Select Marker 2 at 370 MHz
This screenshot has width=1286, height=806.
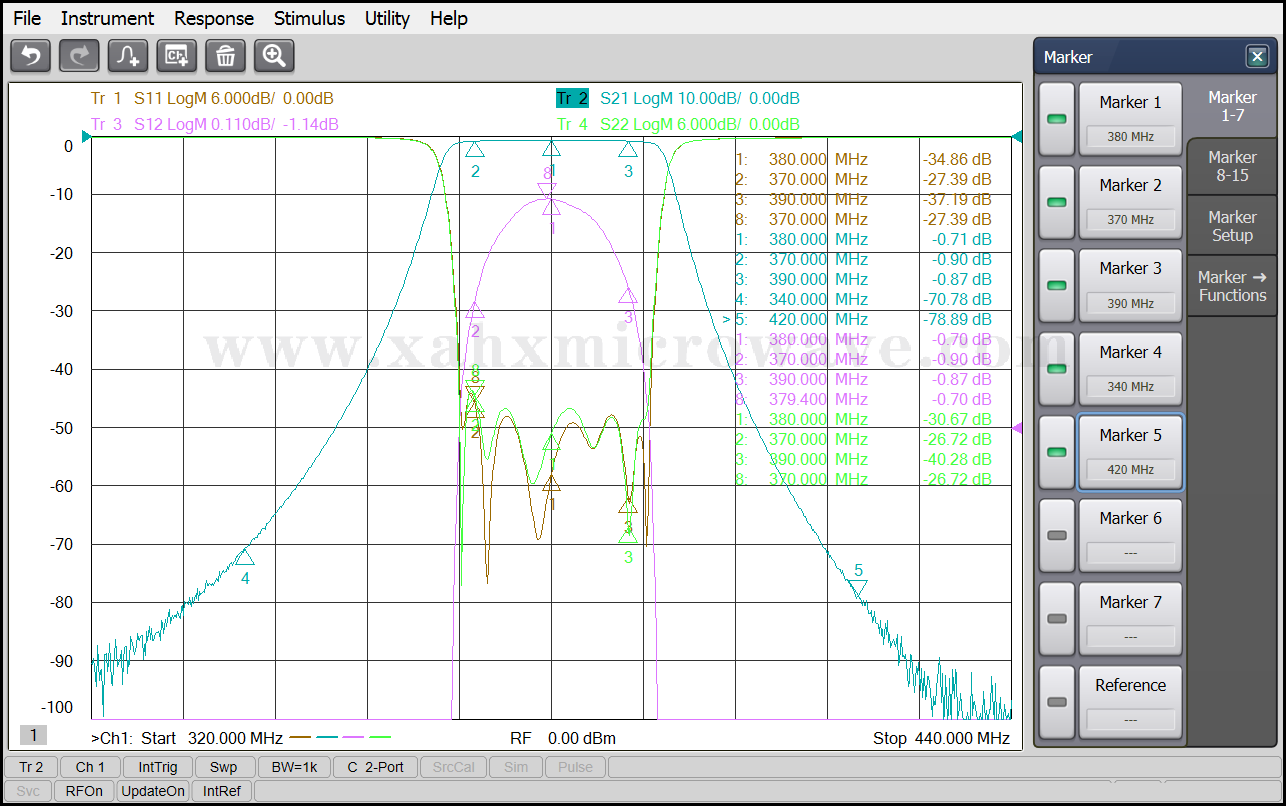point(1130,202)
